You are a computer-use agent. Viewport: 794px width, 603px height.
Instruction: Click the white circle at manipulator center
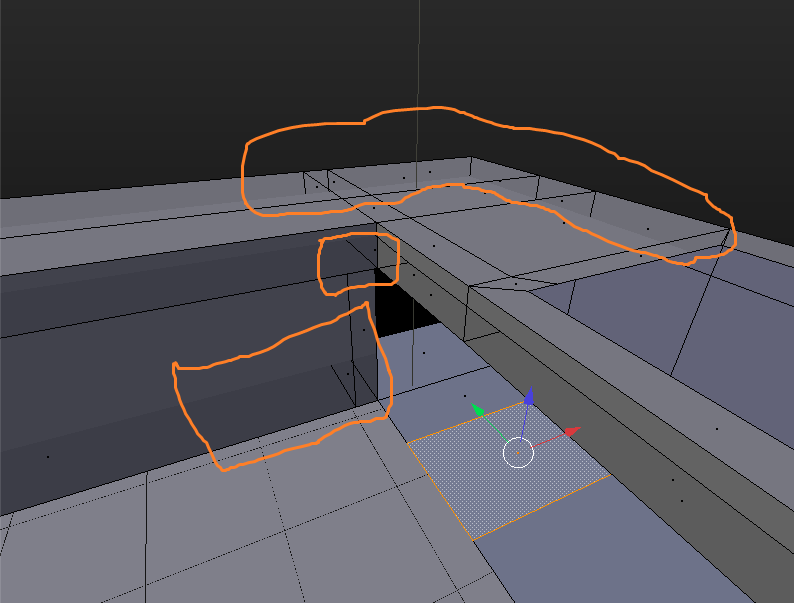518,453
